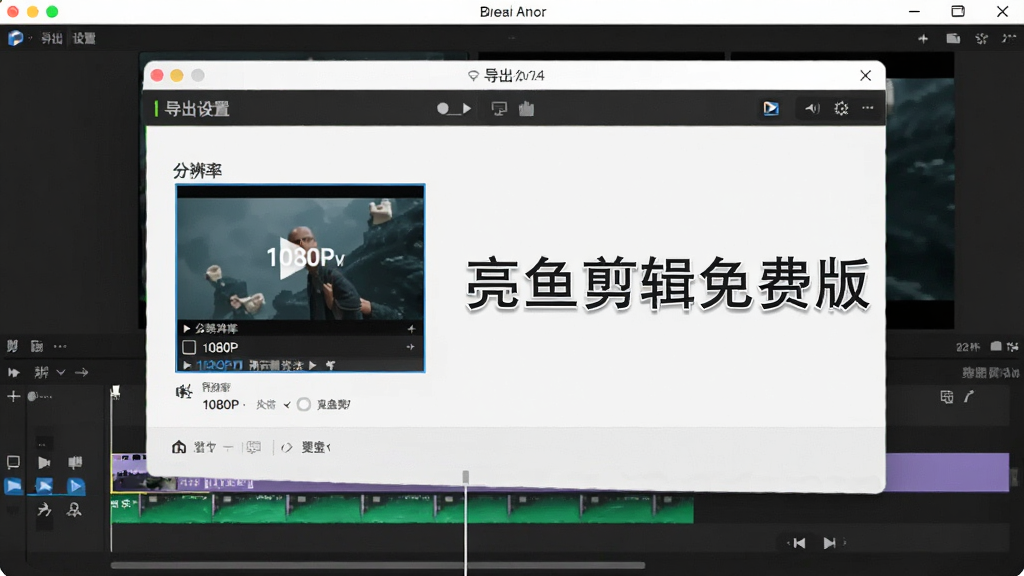Select the green audio clip on the timeline
This screenshot has height=576, width=1024.
click(x=402, y=509)
